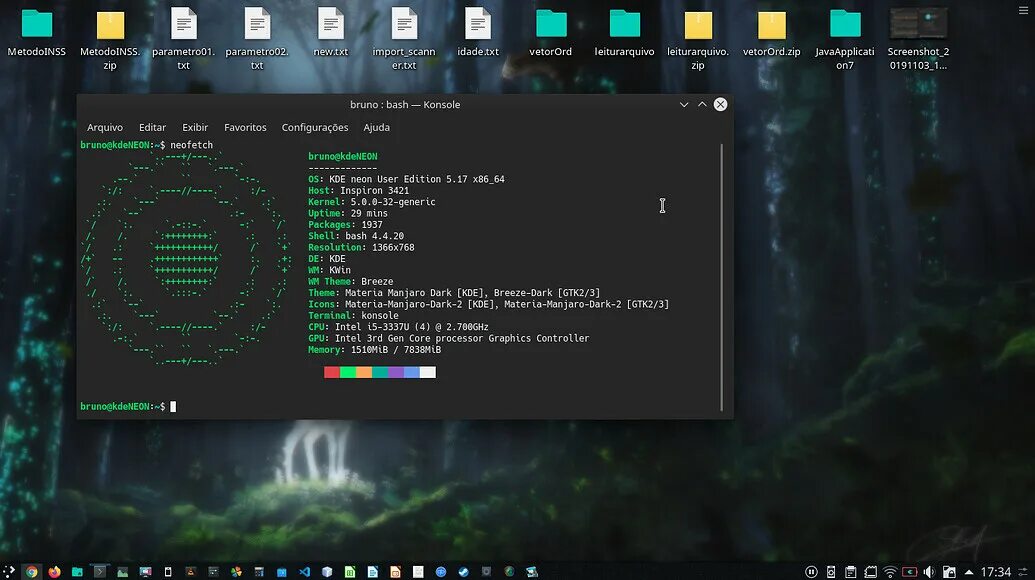Click the green neofetch color block

pyautogui.click(x=348, y=372)
